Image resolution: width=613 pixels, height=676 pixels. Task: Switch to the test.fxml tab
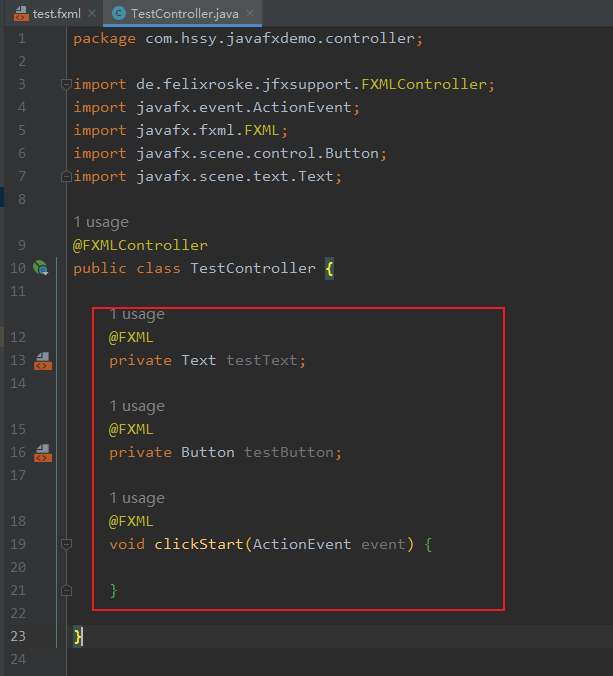click(56, 14)
